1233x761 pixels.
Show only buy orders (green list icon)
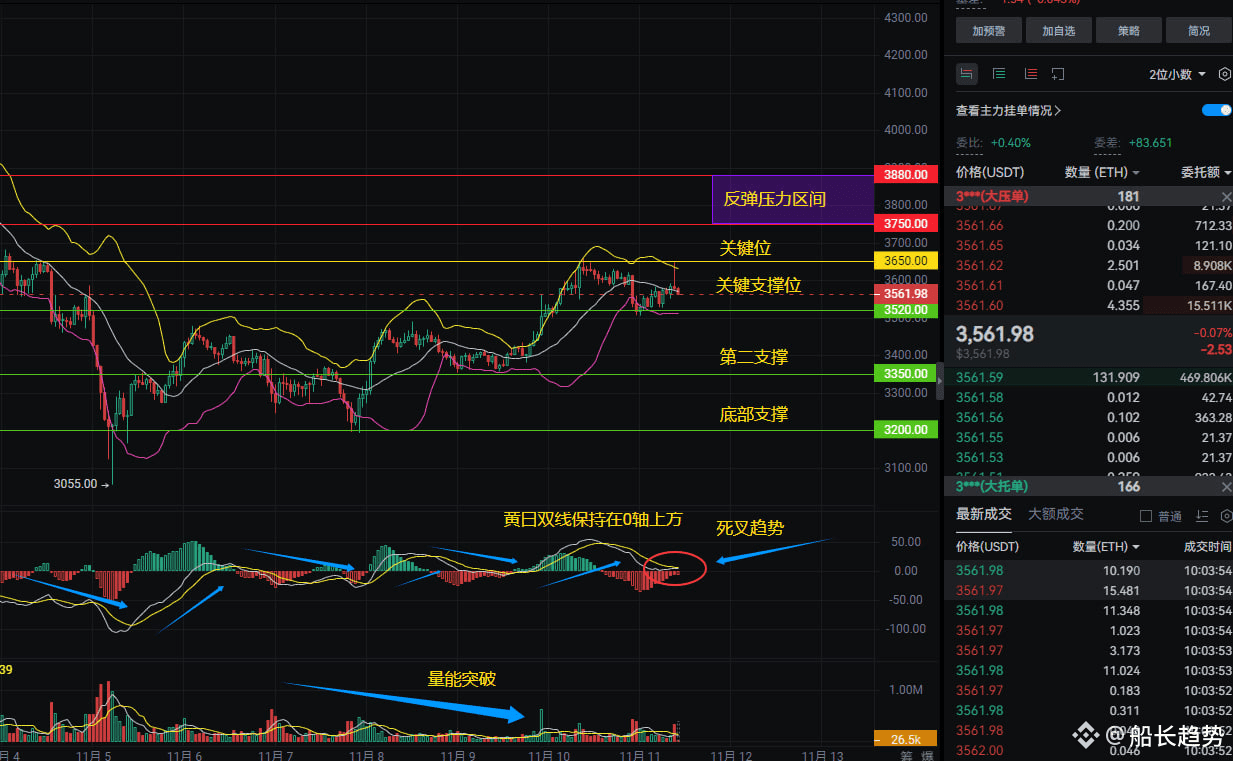pyautogui.click(x=998, y=74)
